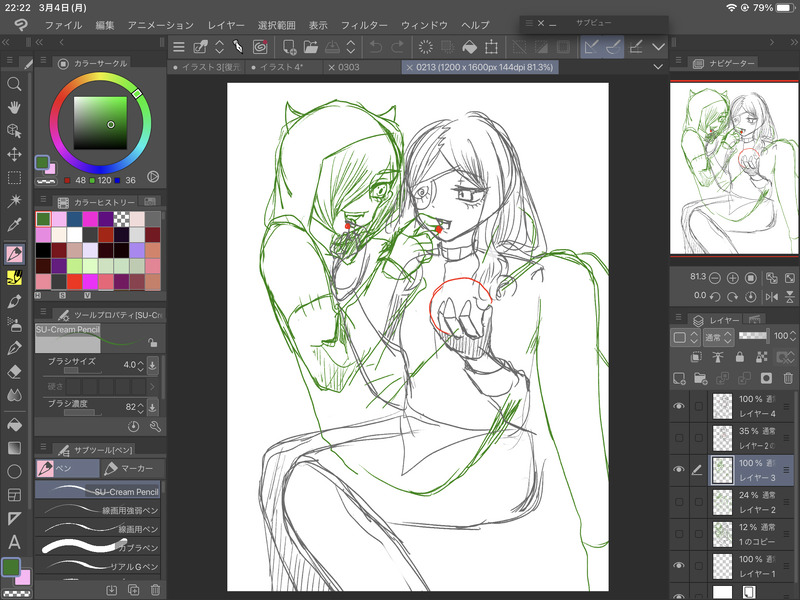This screenshot has width=800, height=600.
Task: Open フィルター menu
Action: coord(364,25)
